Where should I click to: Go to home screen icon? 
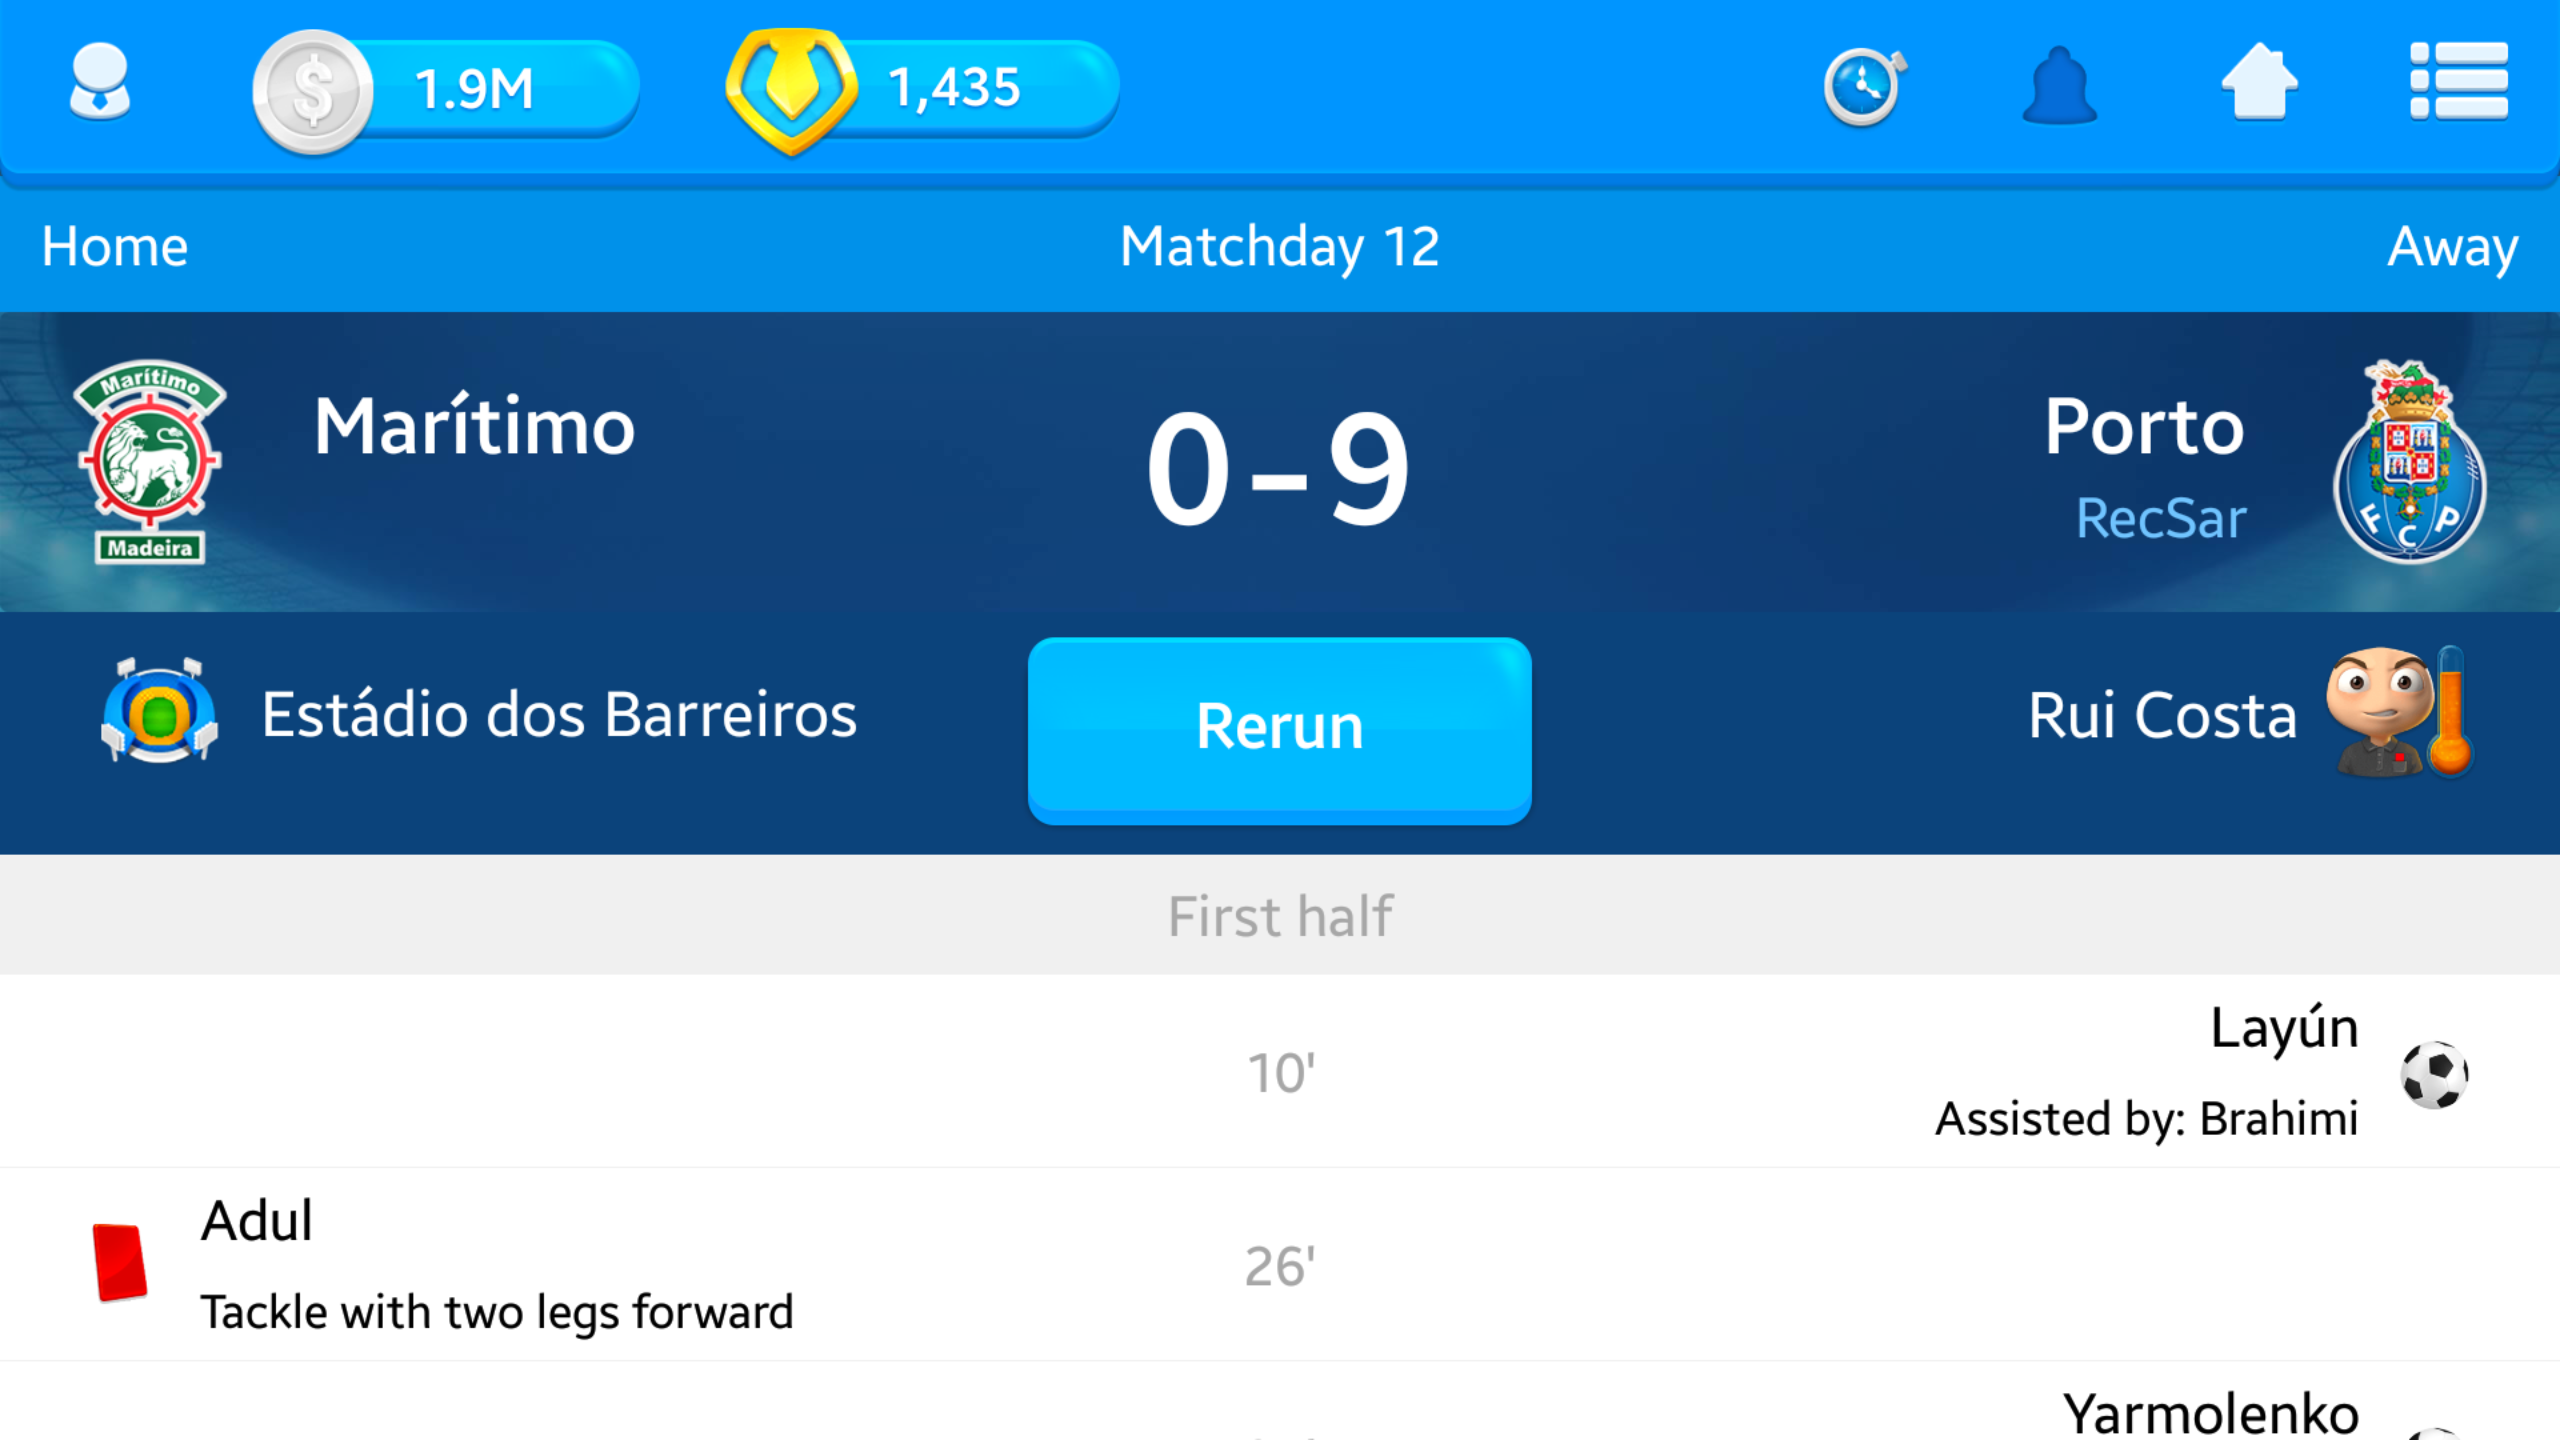2259,84
